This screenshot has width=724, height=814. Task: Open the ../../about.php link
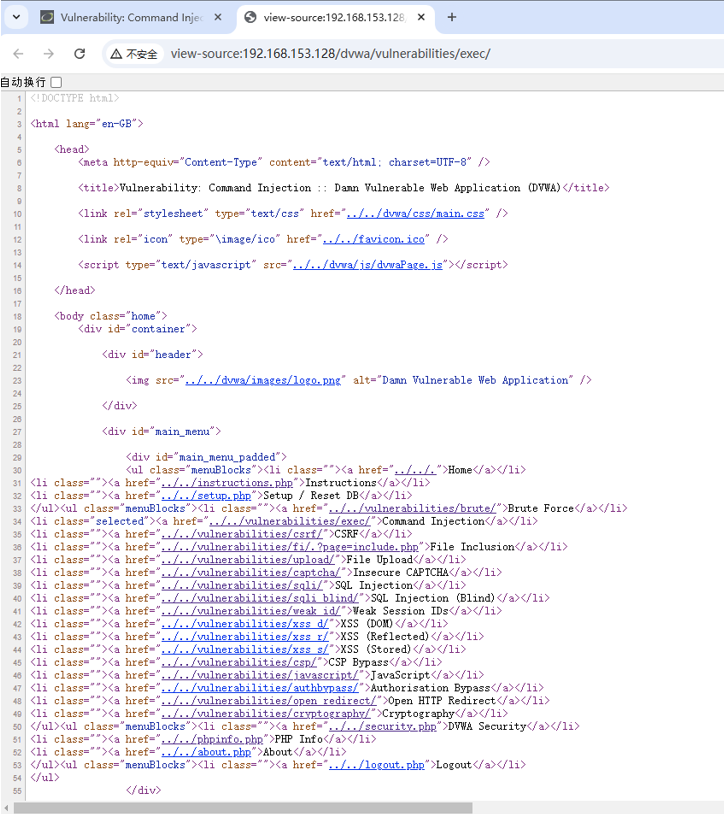pos(206,752)
